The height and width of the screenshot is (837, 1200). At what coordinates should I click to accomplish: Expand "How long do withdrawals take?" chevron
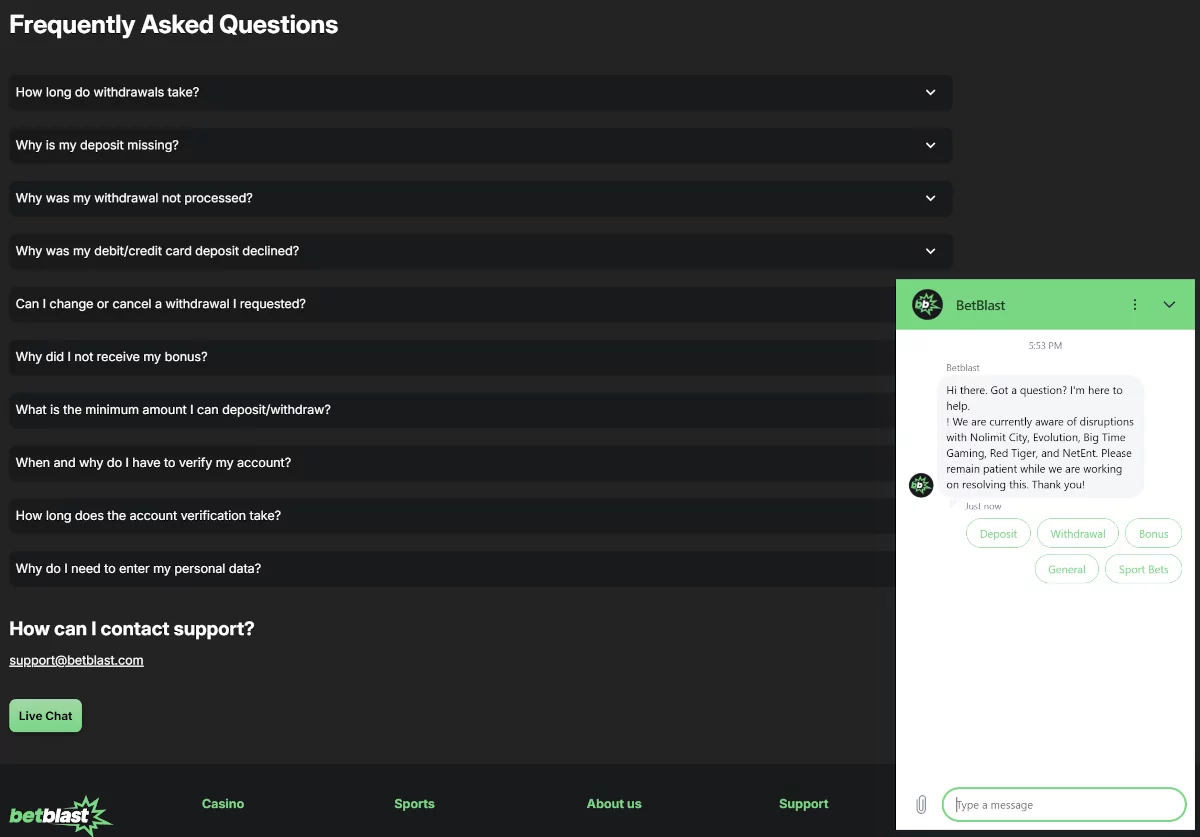click(x=930, y=92)
